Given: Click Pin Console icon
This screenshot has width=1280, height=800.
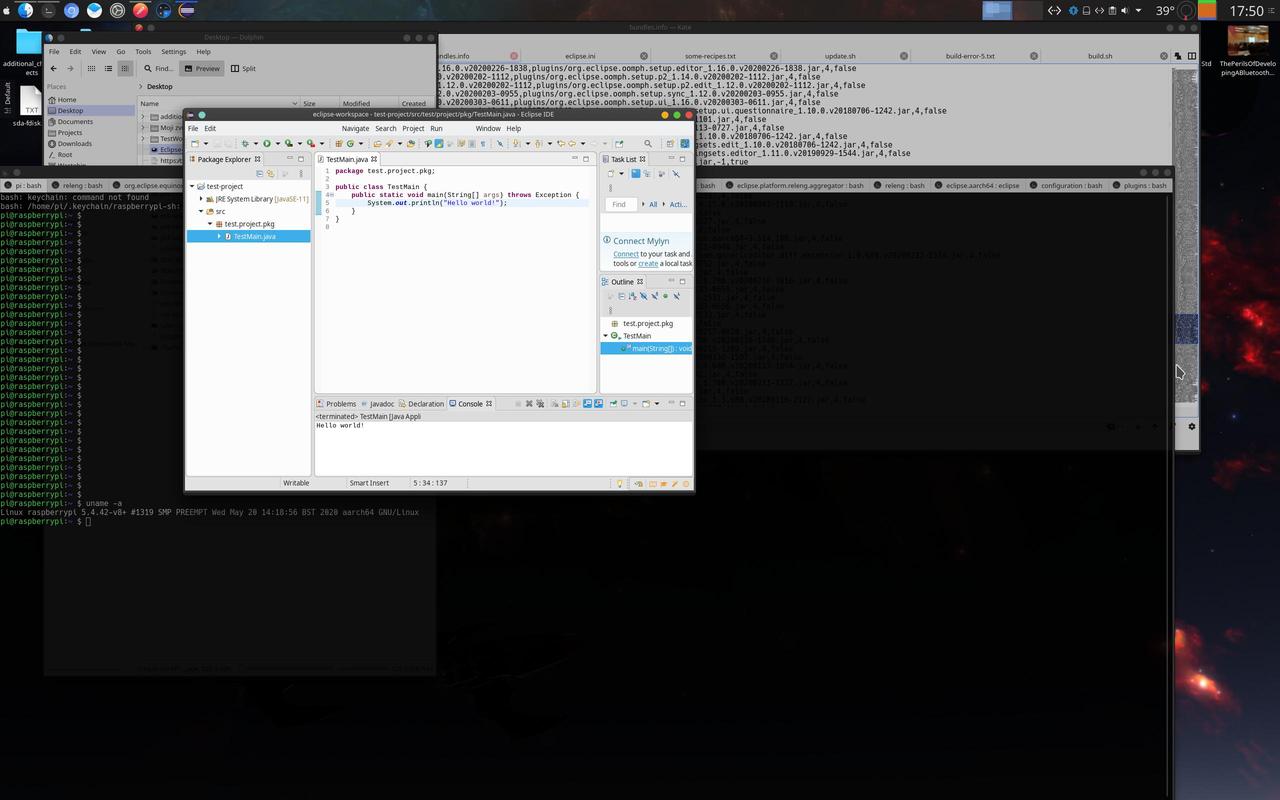Looking at the screenshot, I should (613, 403).
